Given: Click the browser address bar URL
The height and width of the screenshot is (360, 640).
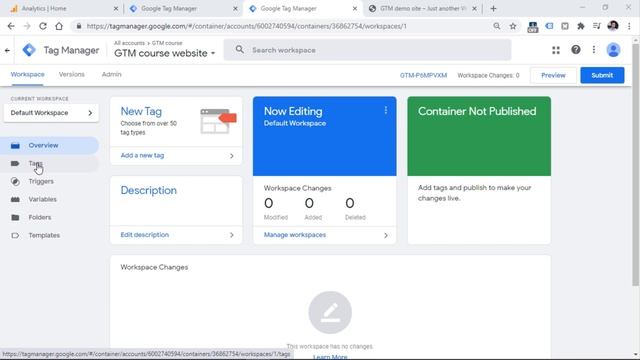Looking at the screenshot, I should (x=247, y=26).
